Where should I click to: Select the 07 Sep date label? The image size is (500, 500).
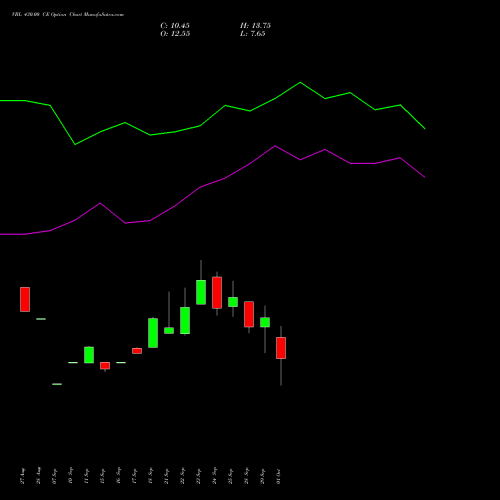click(x=55, y=476)
